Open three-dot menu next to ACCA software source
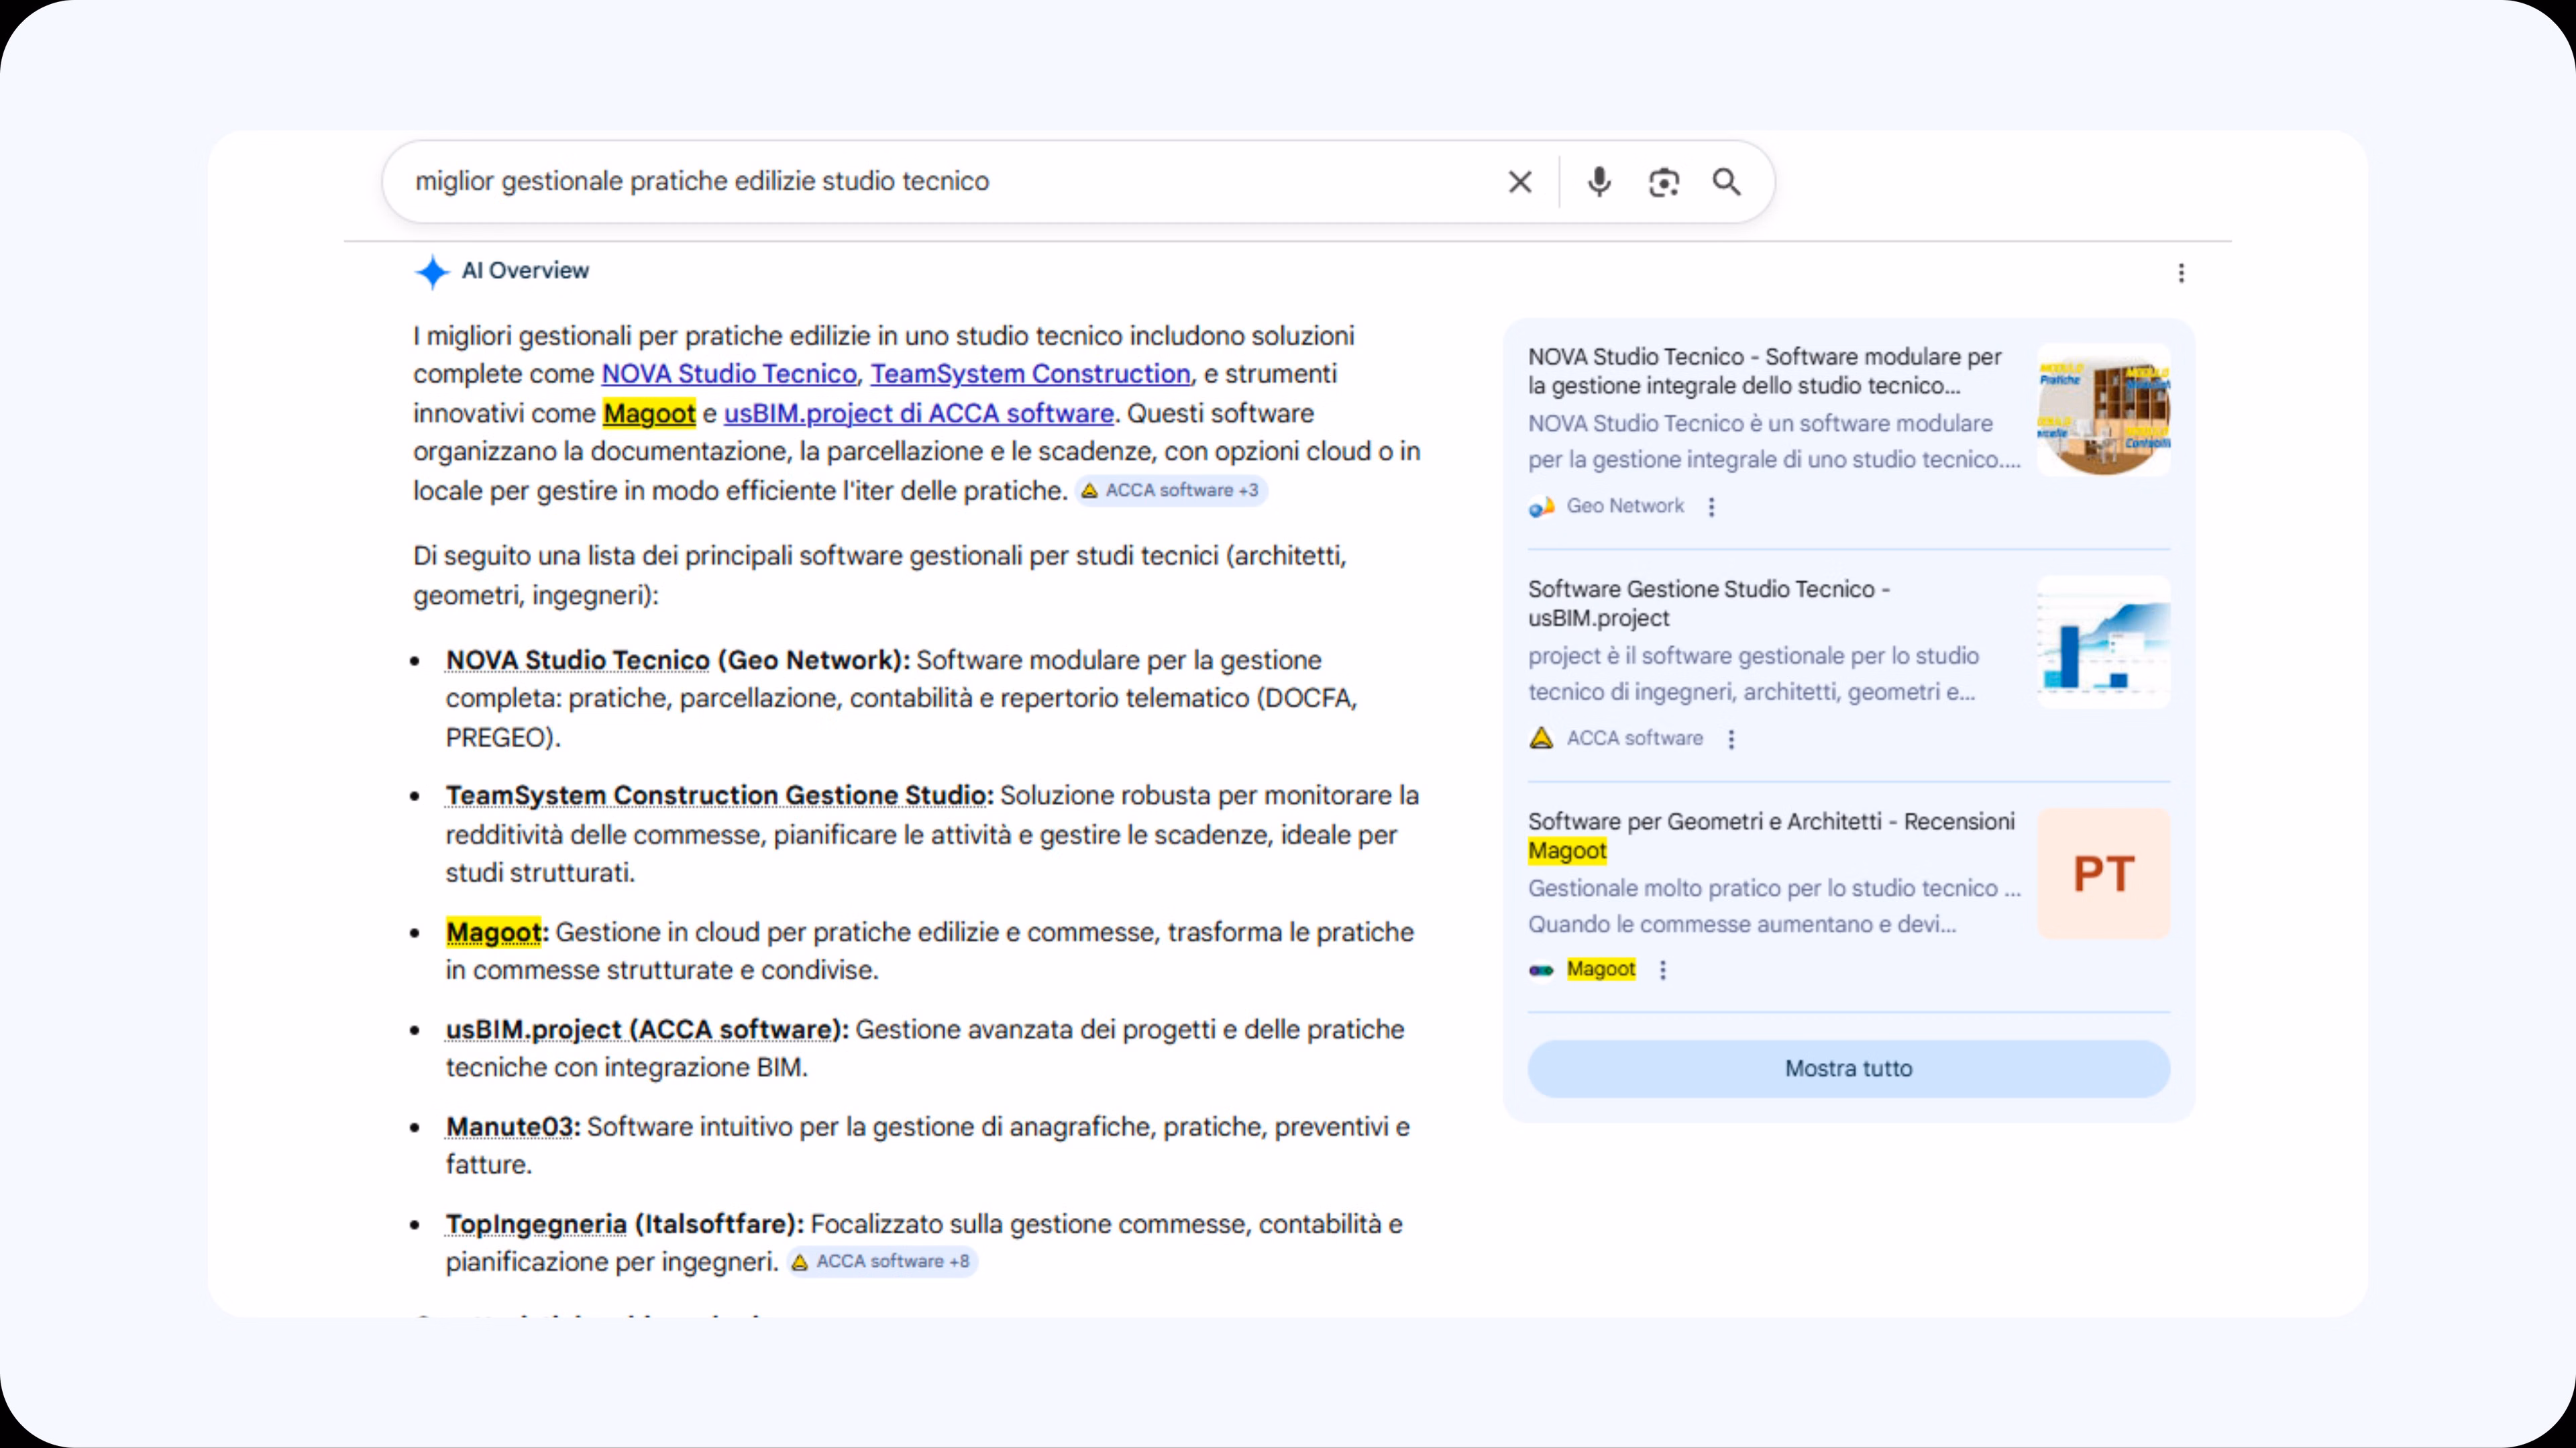This screenshot has height=1448, width=2576. [x=1731, y=739]
